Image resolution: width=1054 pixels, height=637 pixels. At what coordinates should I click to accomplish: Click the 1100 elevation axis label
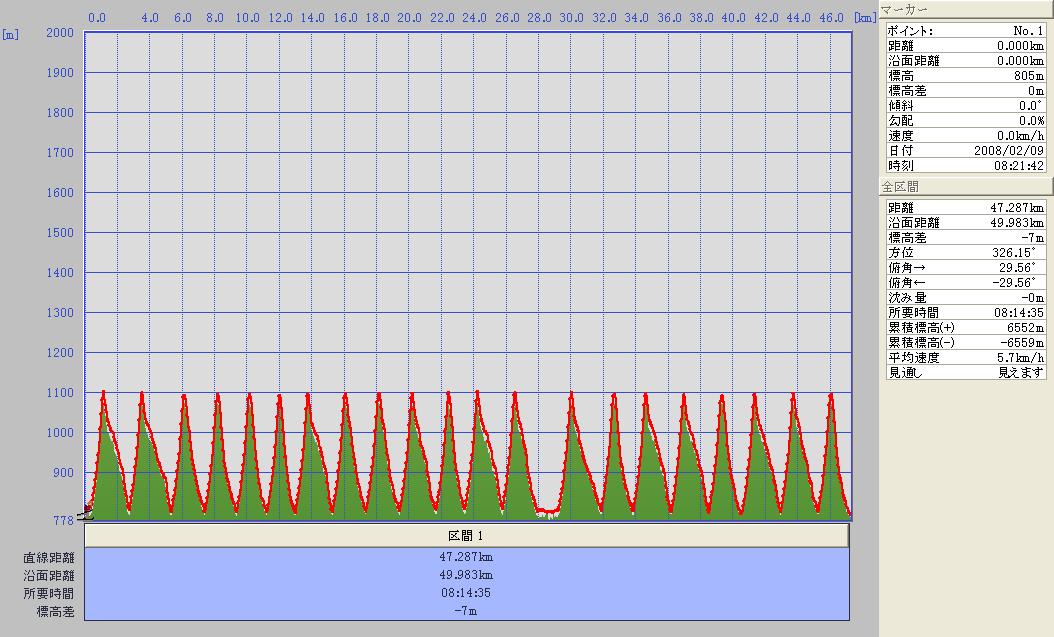[60, 392]
